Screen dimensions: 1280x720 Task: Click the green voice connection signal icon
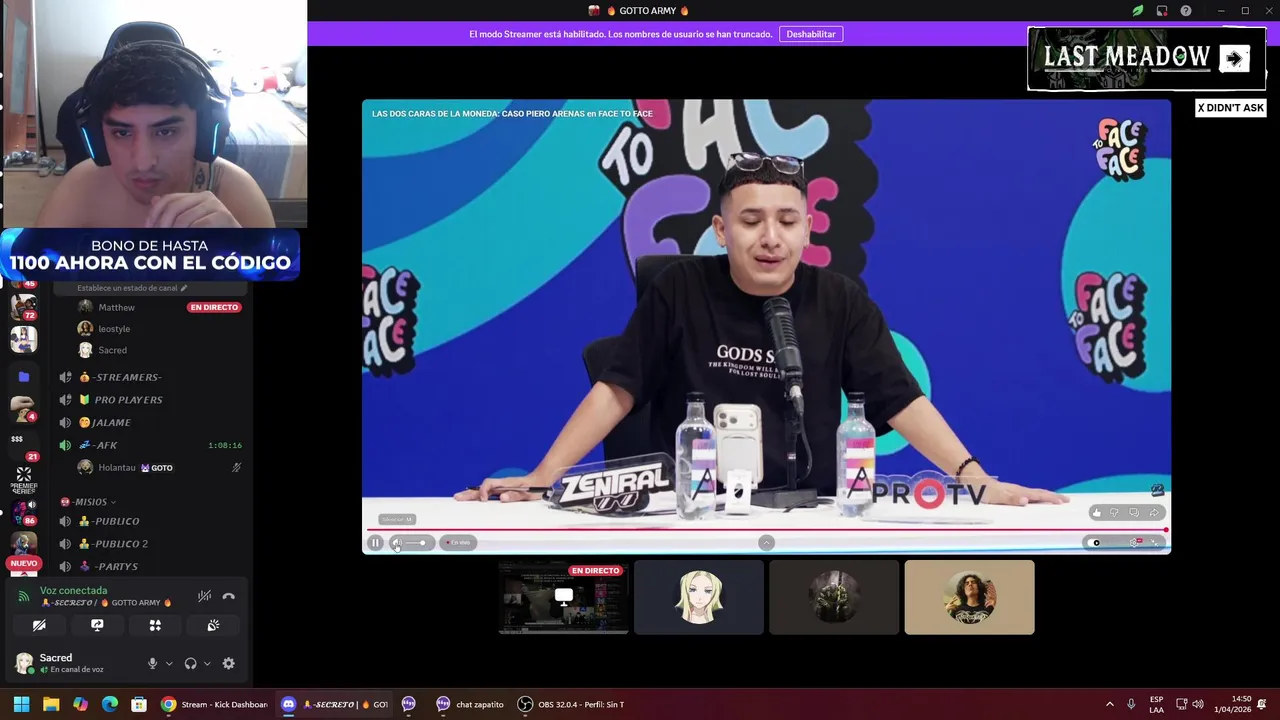click(24, 596)
